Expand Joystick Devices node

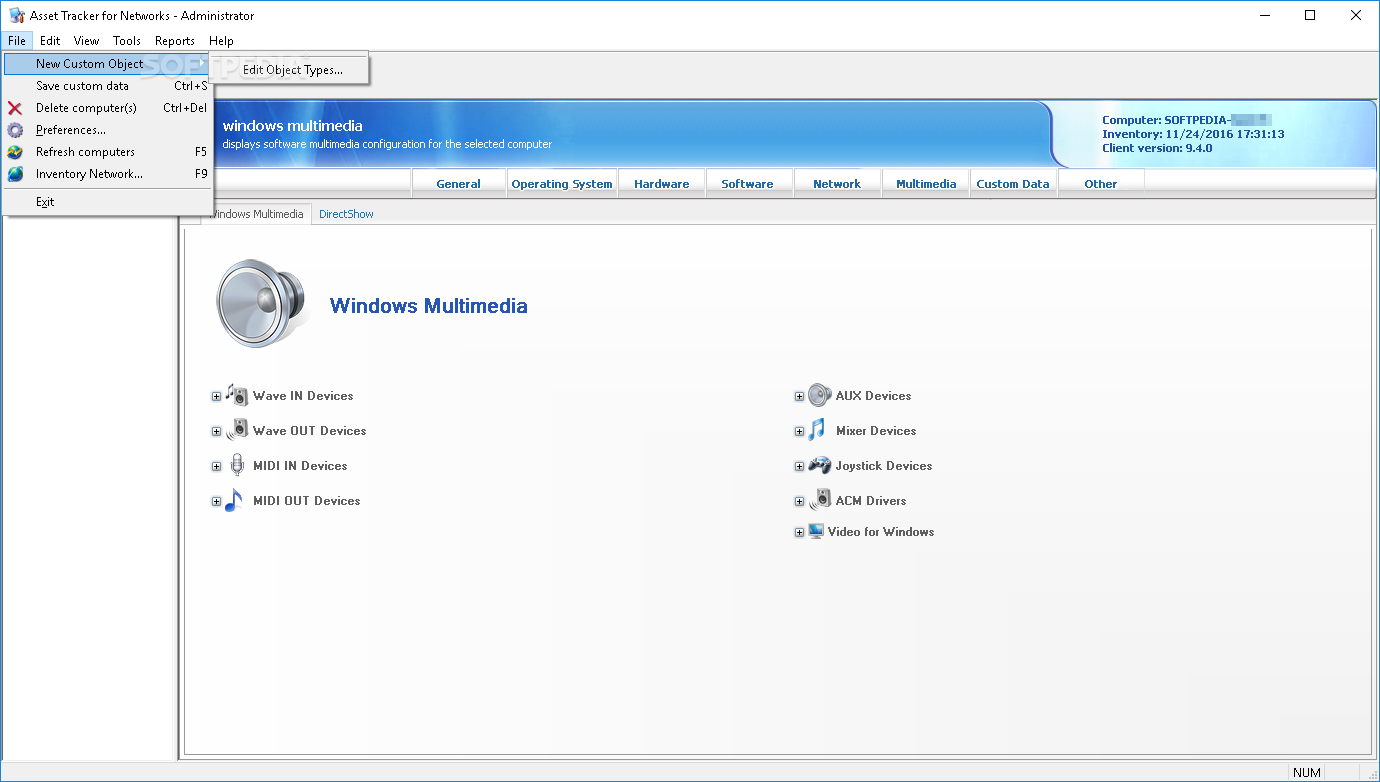(x=799, y=467)
